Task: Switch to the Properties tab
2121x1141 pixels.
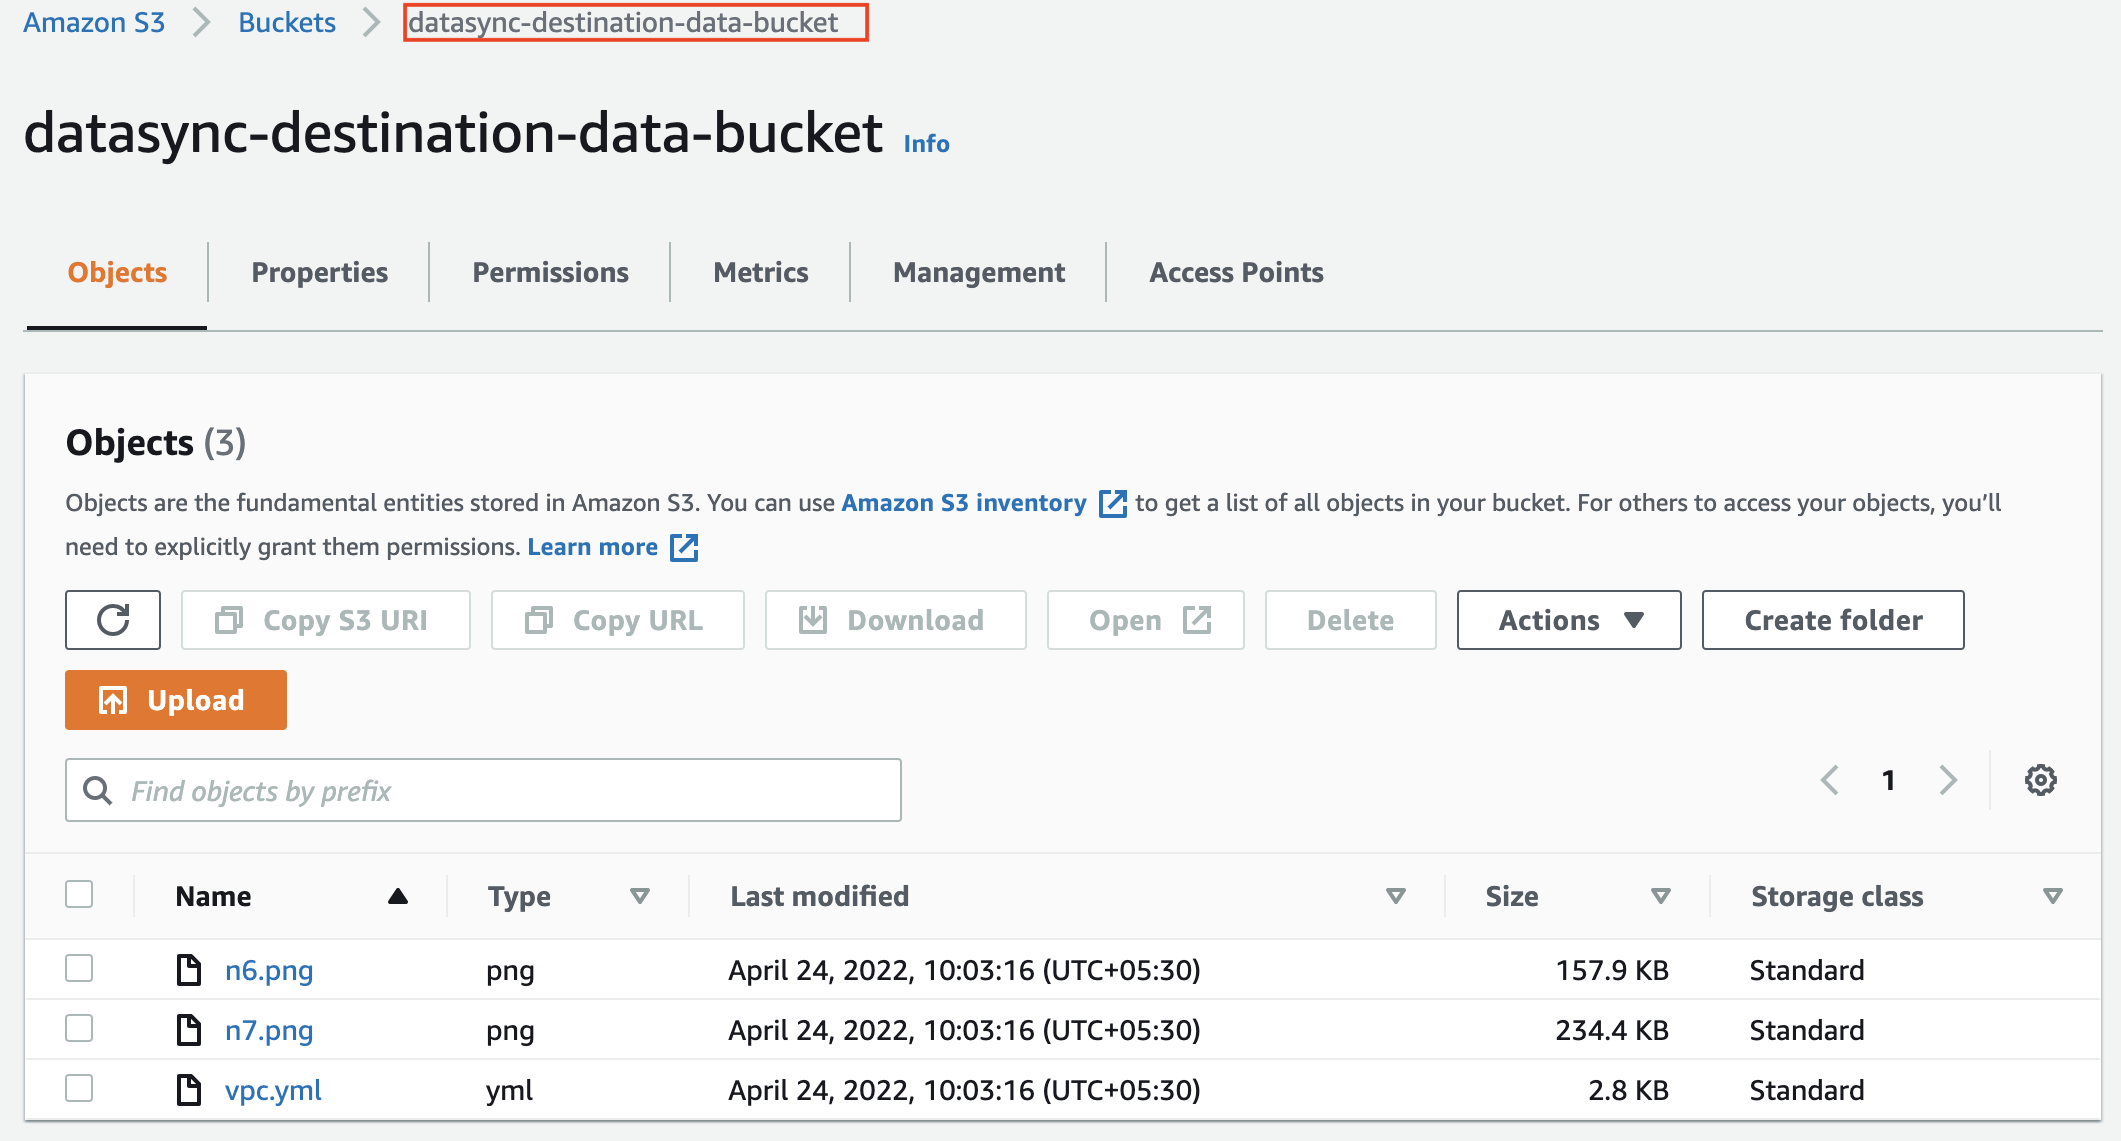Action: [319, 272]
